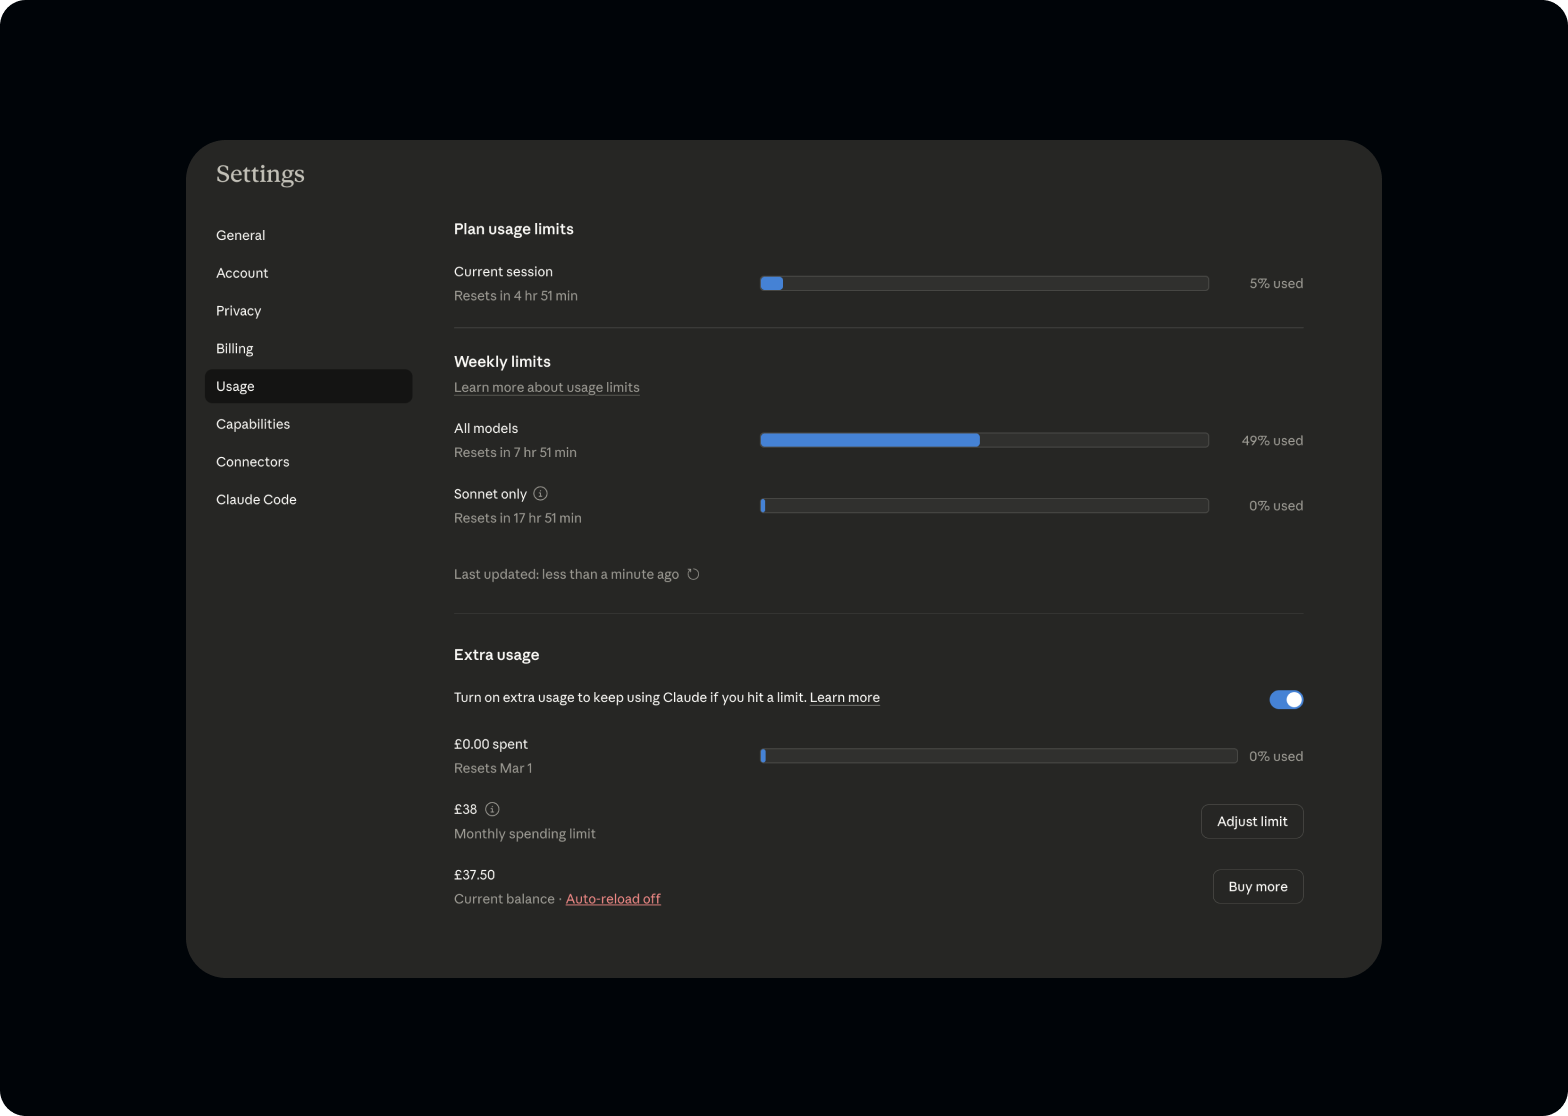Click the 'Resets in 17 hr 51 min' text
1568x1116 pixels.
point(518,518)
